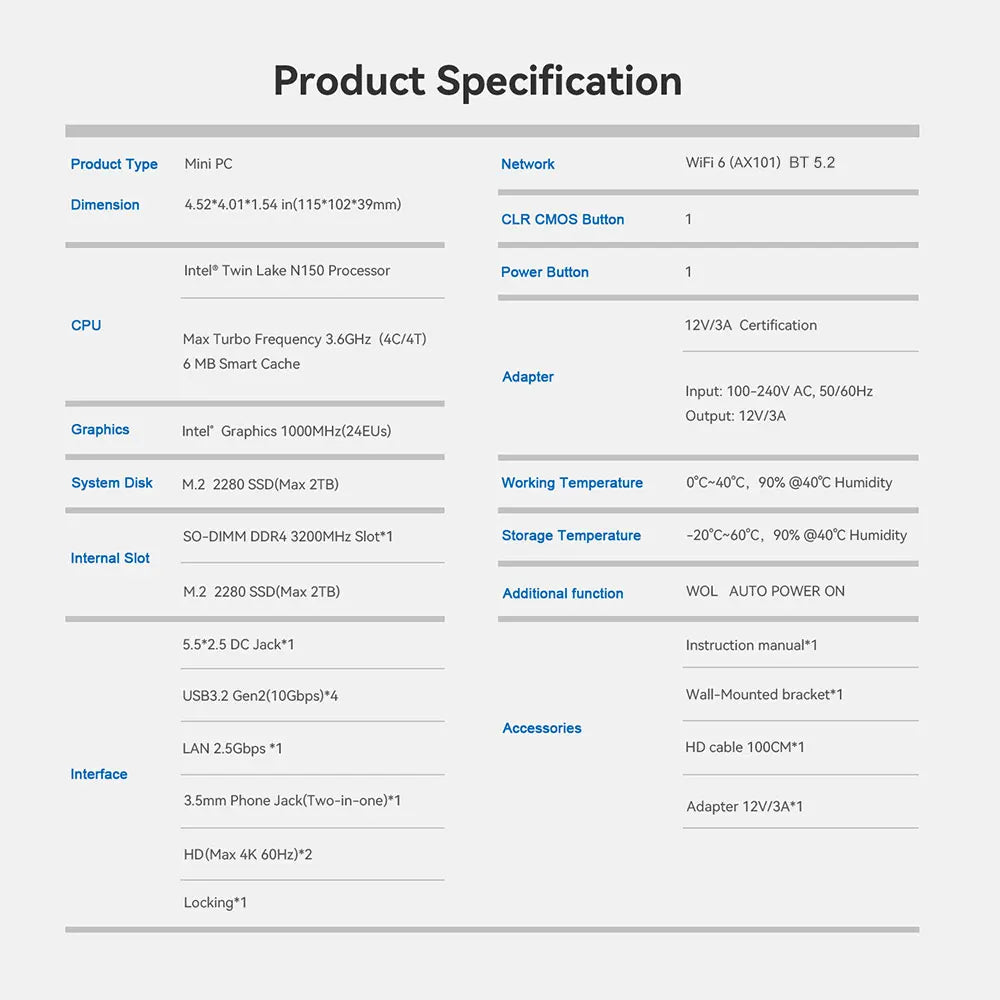1000x1000 pixels.
Task: Click the Network label
Action: (528, 165)
